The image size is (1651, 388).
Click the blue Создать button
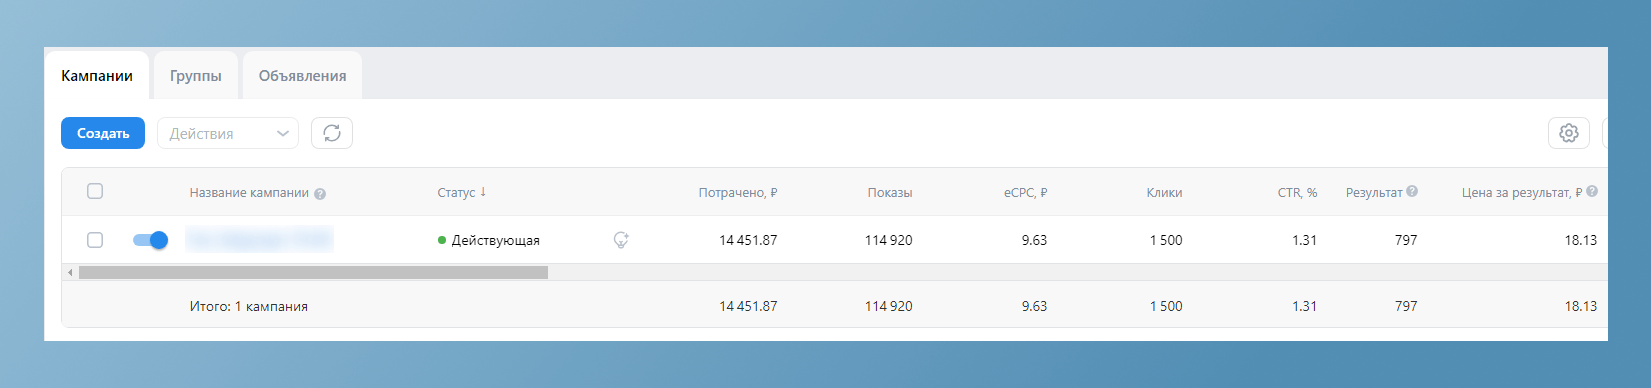[103, 133]
